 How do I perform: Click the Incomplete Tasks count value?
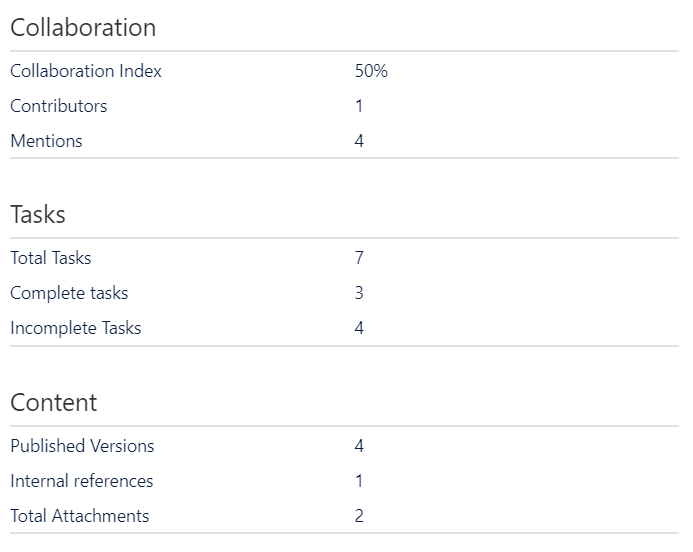[x=359, y=328]
